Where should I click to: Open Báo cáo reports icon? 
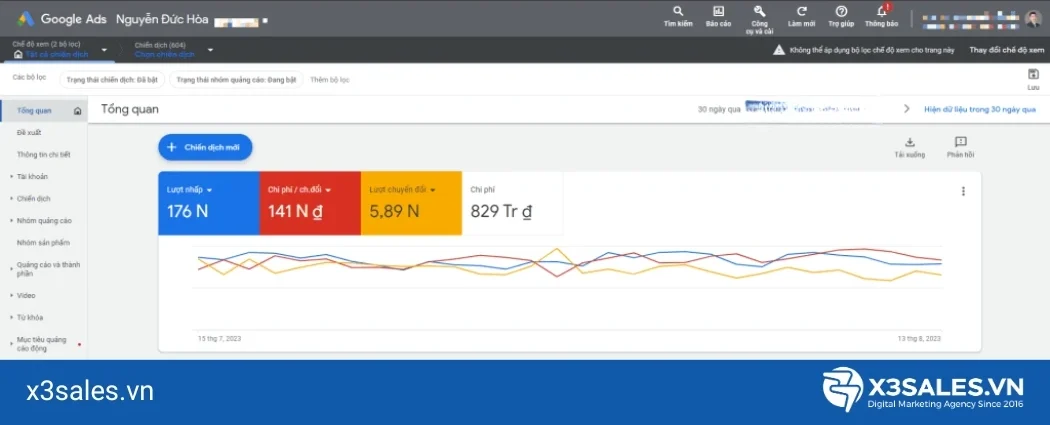719,11
